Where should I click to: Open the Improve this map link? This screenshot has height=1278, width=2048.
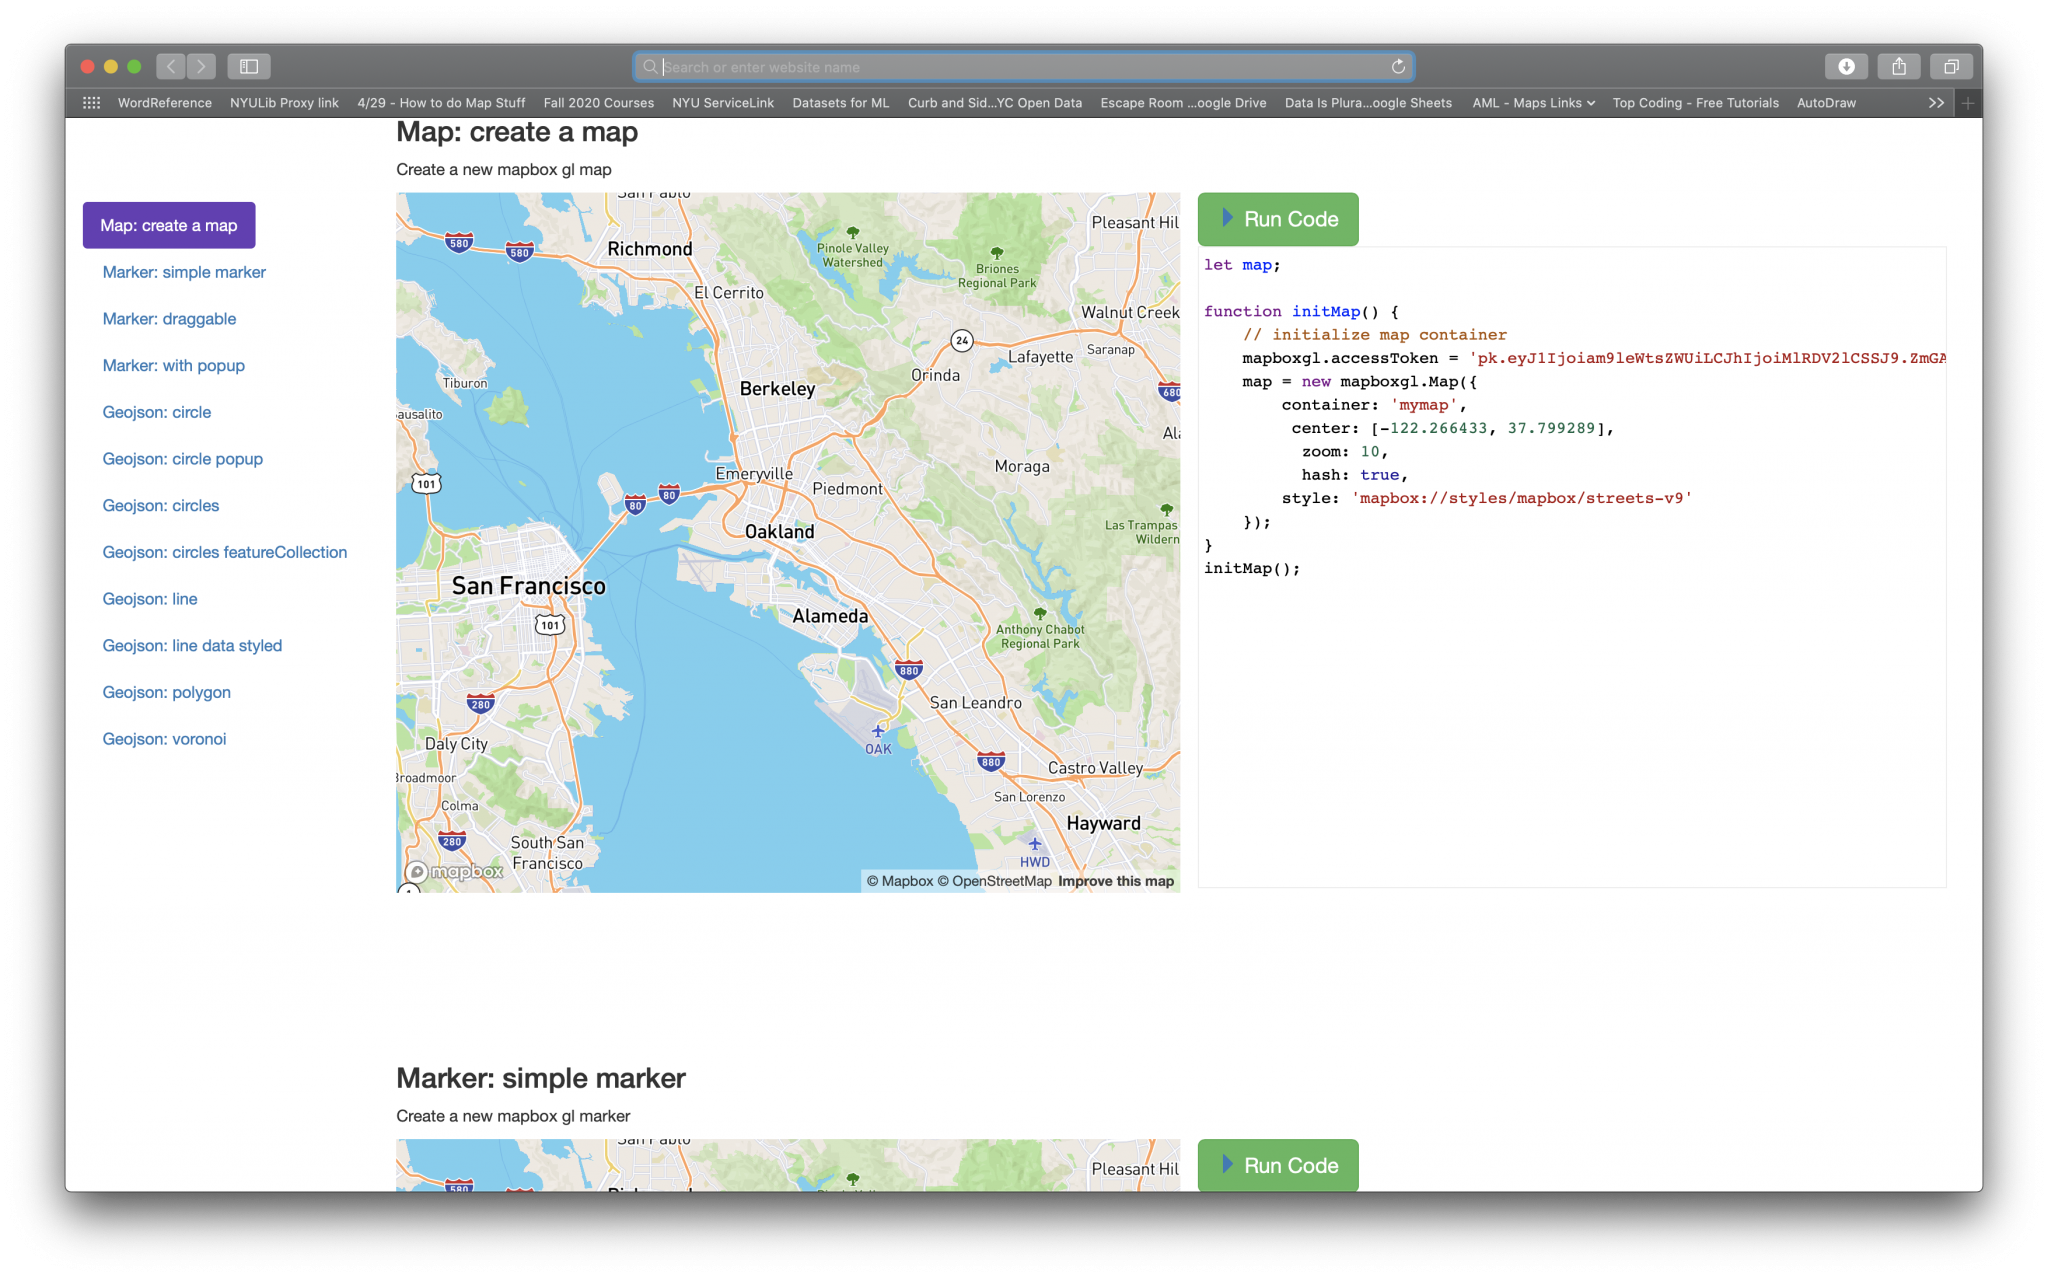pyautogui.click(x=1115, y=881)
